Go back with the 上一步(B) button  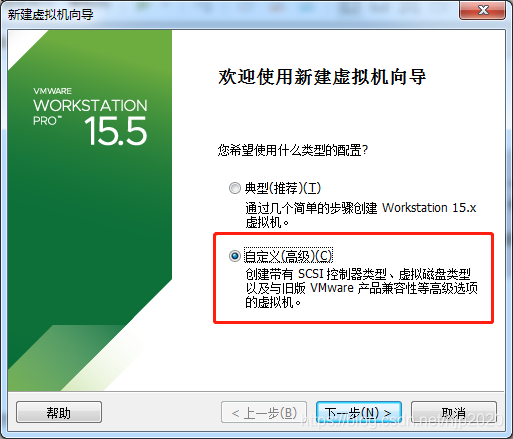264,412
